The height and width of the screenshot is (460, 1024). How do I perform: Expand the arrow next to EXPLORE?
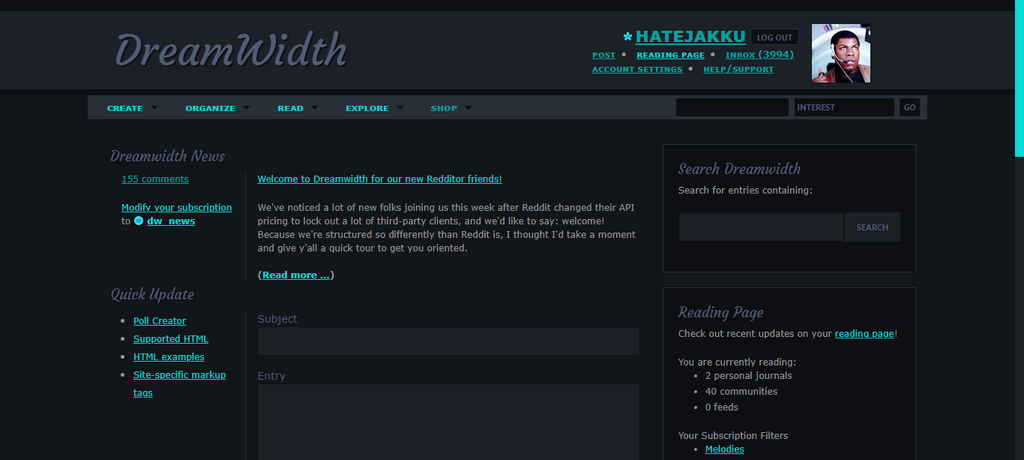400,108
